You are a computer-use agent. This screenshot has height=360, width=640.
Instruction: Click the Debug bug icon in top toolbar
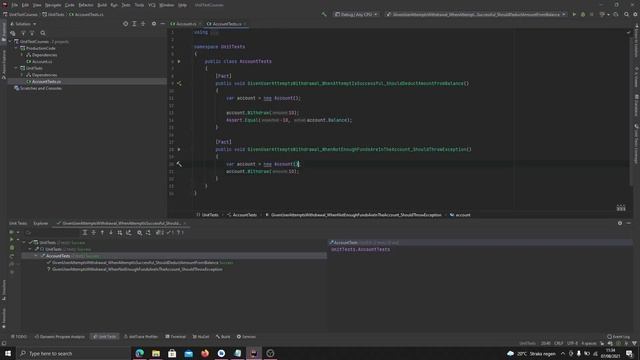583,14
